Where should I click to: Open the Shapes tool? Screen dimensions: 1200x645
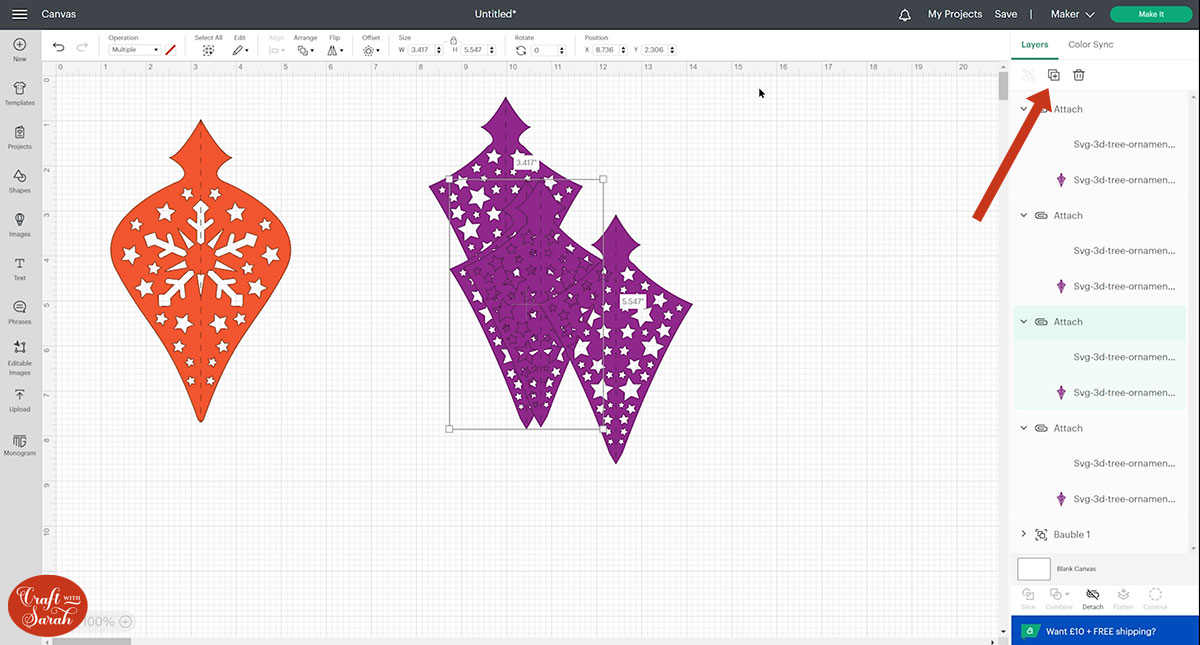[x=19, y=179]
